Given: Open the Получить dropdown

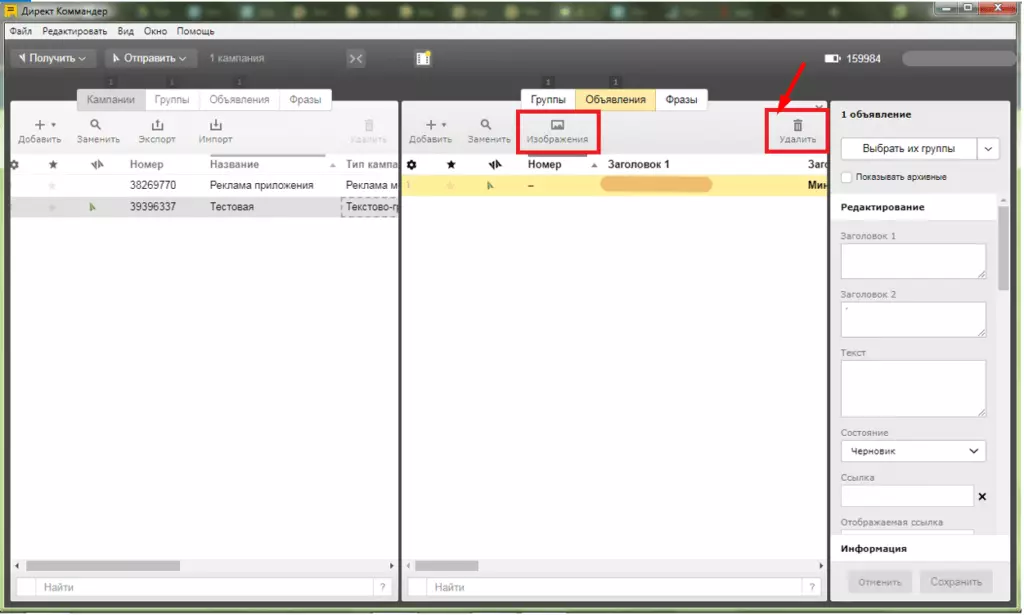Looking at the screenshot, I should coord(52,58).
